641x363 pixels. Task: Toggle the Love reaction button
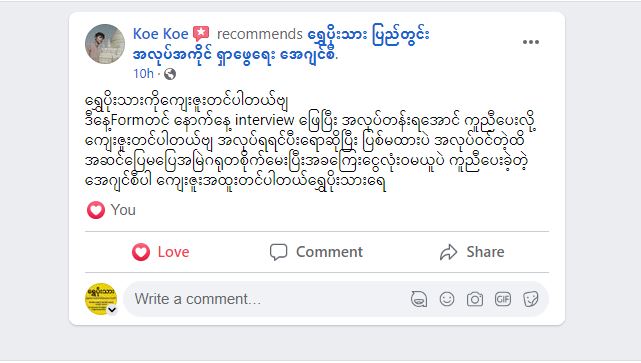161,252
